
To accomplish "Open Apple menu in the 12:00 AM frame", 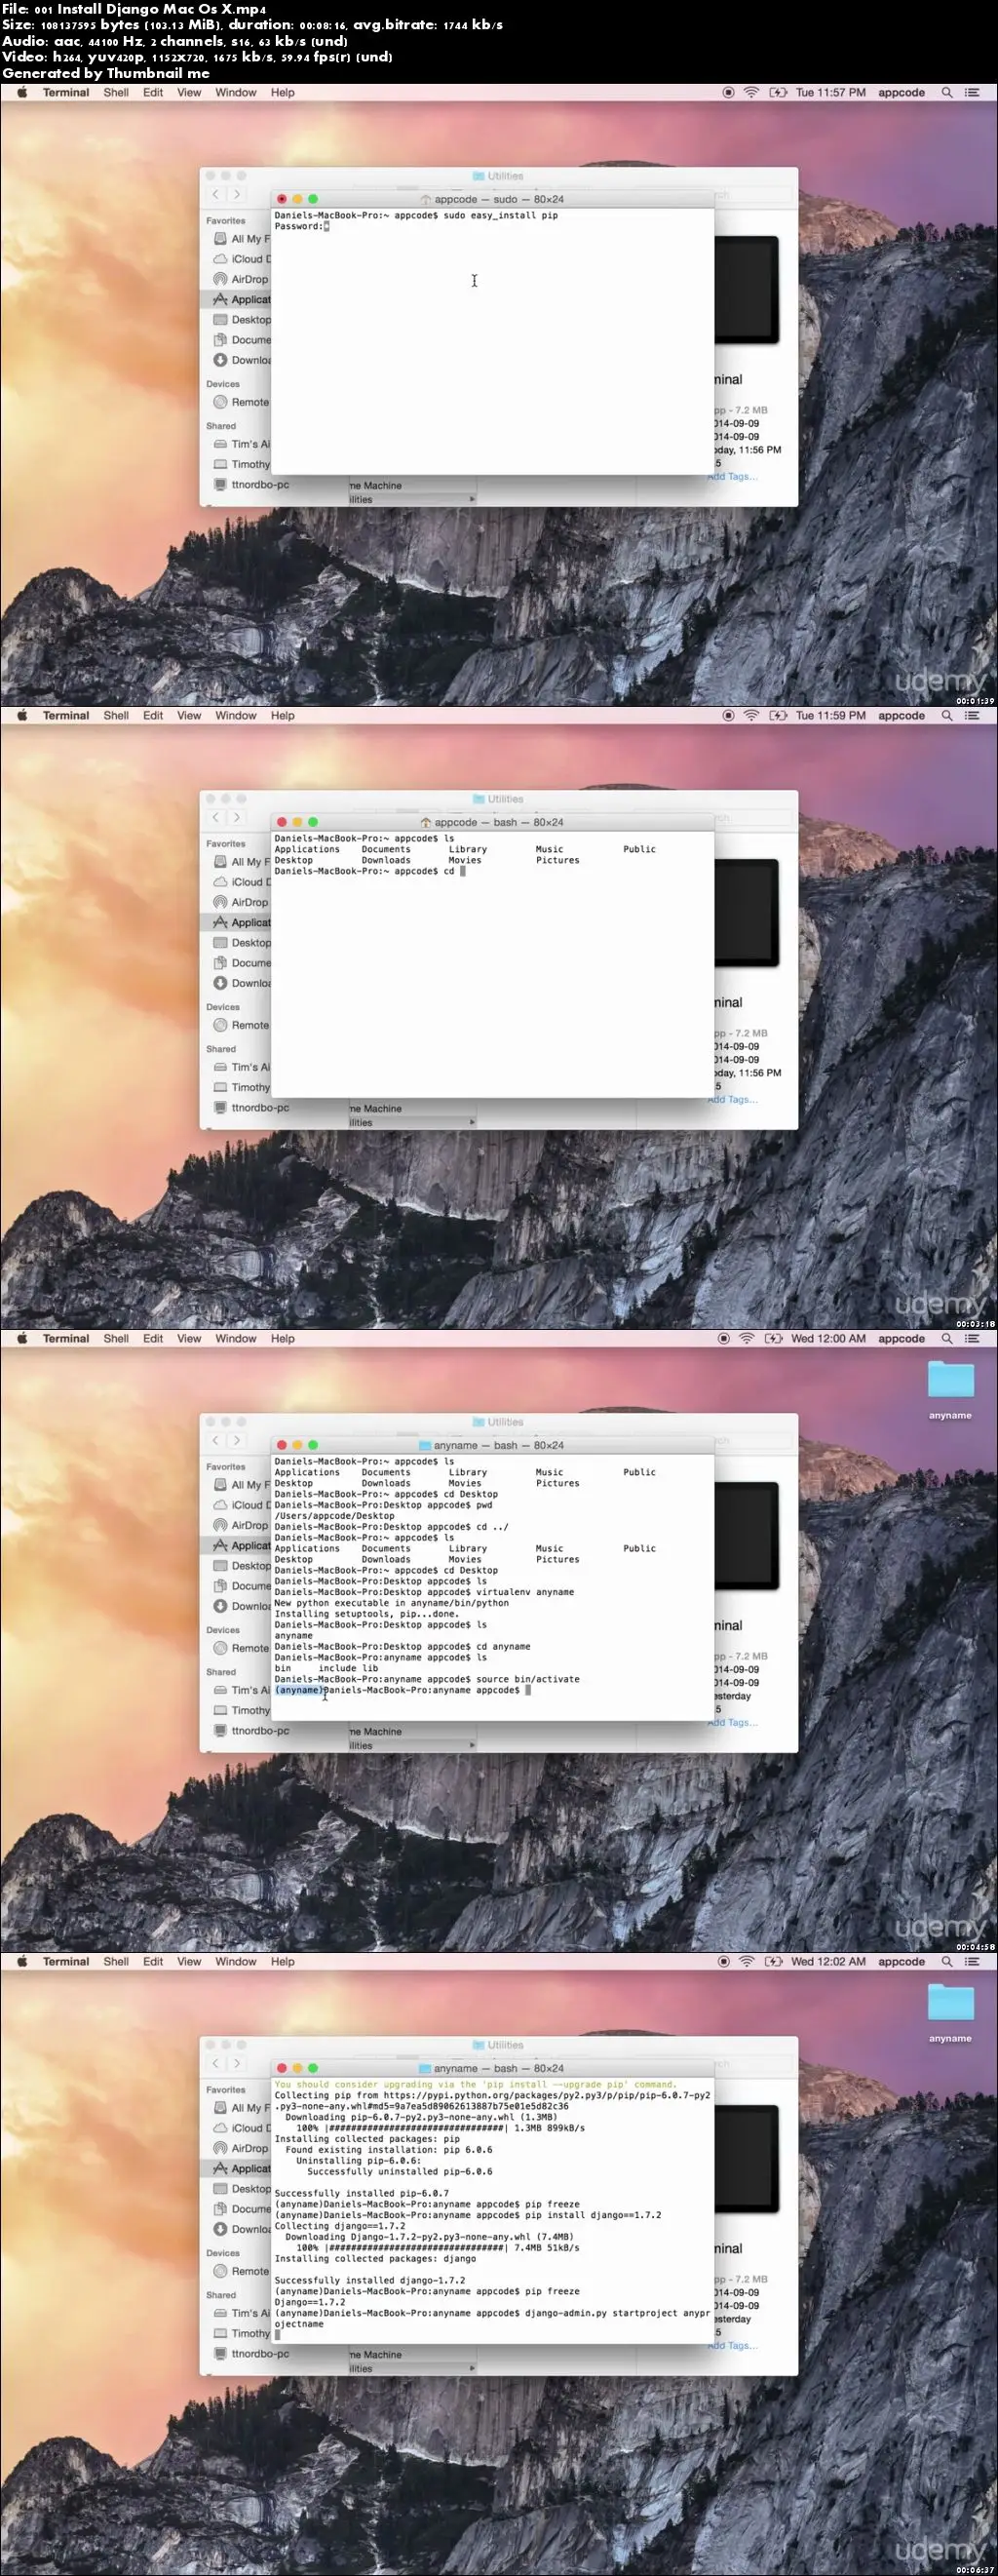I will point(22,1338).
